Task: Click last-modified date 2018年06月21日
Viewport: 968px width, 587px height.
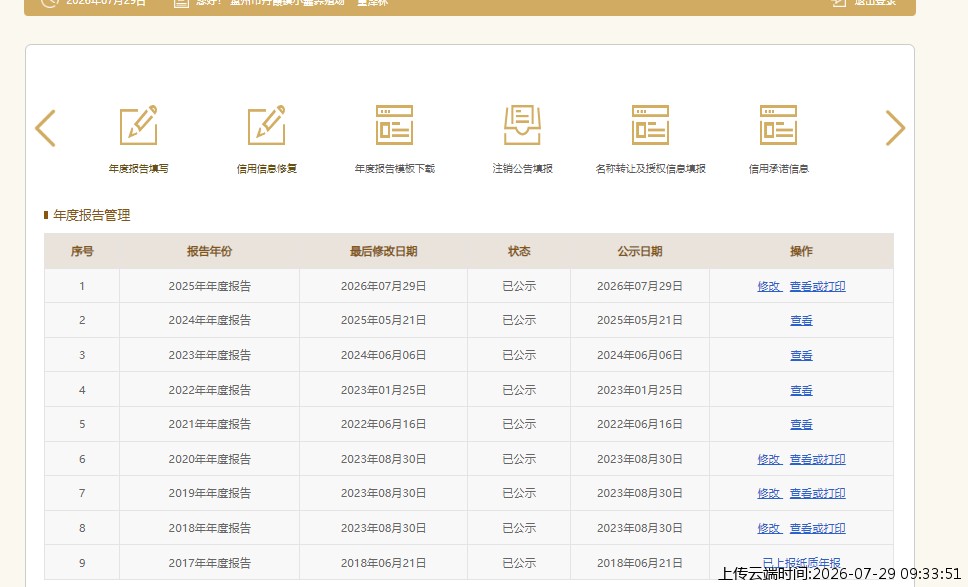Action: [x=383, y=564]
